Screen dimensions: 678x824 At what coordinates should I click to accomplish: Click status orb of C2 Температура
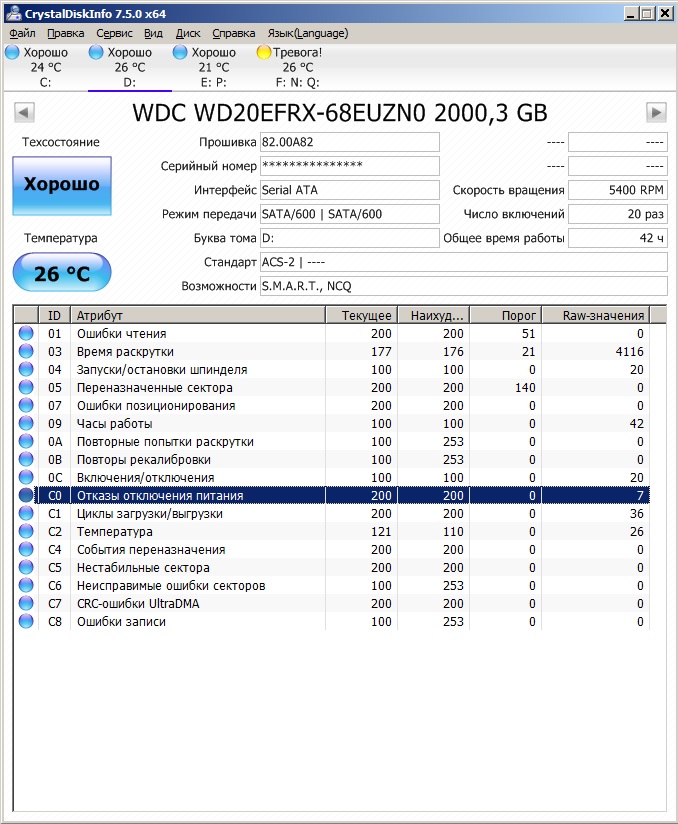pyautogui.click(x=26, y=531)
